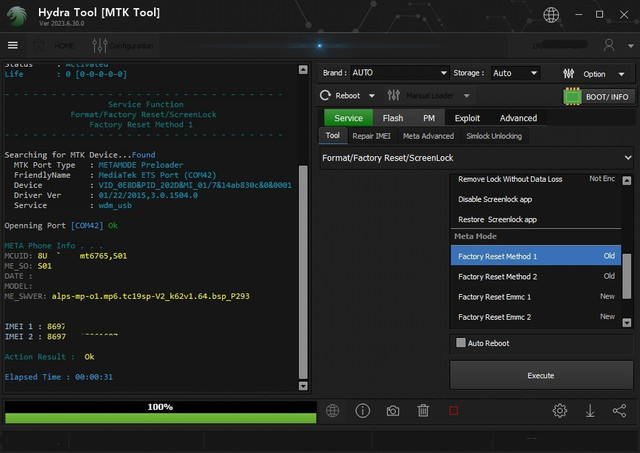Click the HOME toolbar icon
This screenshot has height=453, width=640.
tap(39, 45)
